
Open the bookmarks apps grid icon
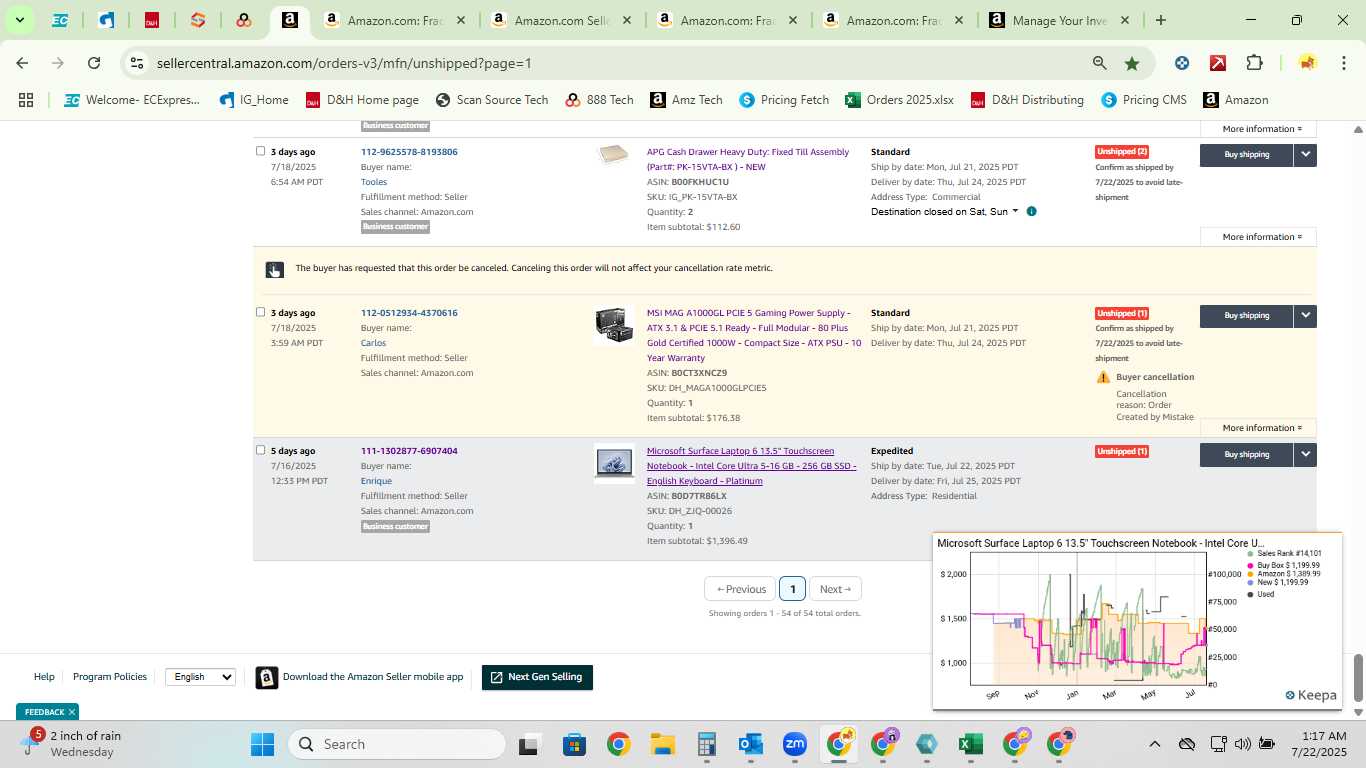pyautogui.click(x=26, y=100)
